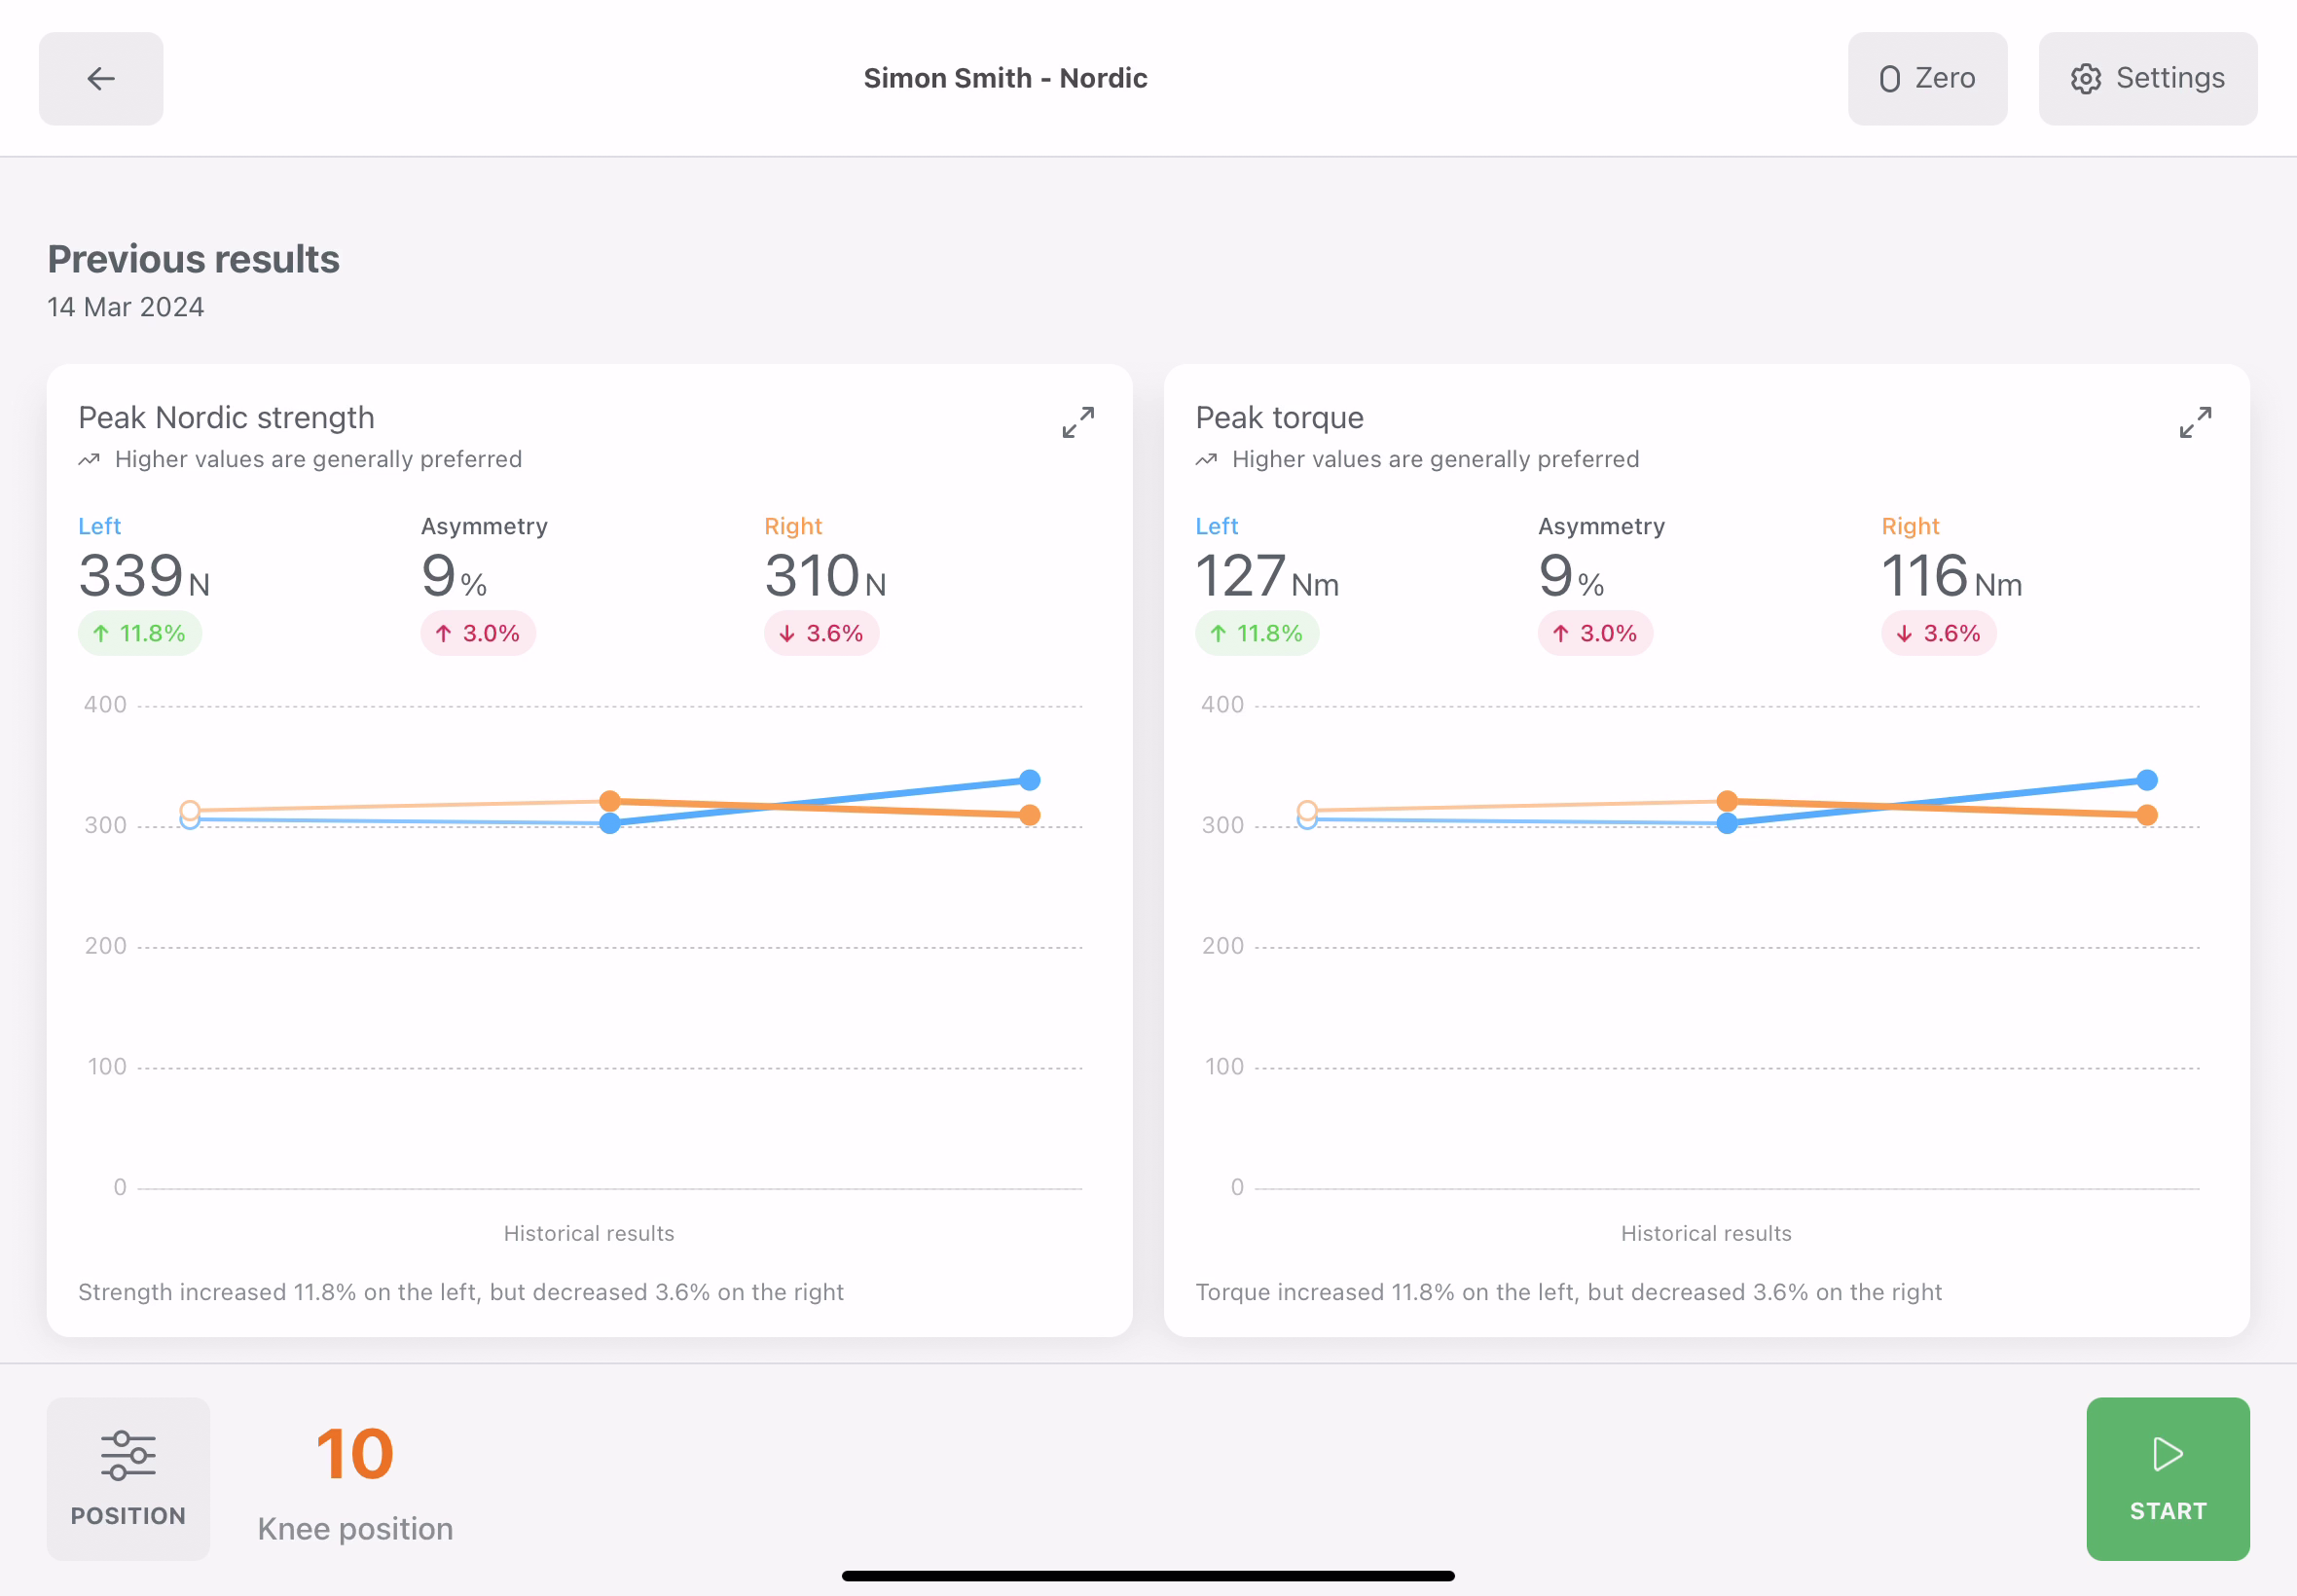Image resolution: width=2297 pixels, height=1596 pixels.
Task: Open Settings
Action: [x=2147, y=78]
